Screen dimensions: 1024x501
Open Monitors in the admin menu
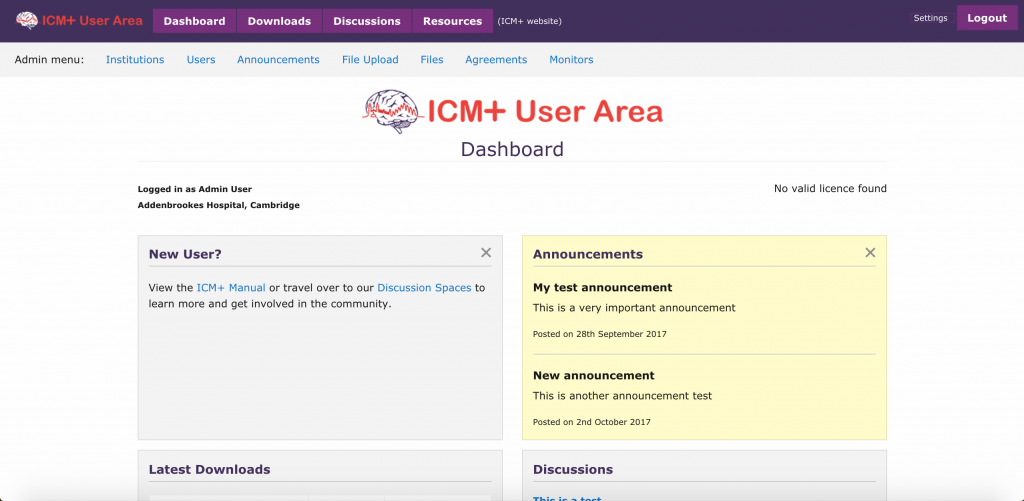[571, 60]
